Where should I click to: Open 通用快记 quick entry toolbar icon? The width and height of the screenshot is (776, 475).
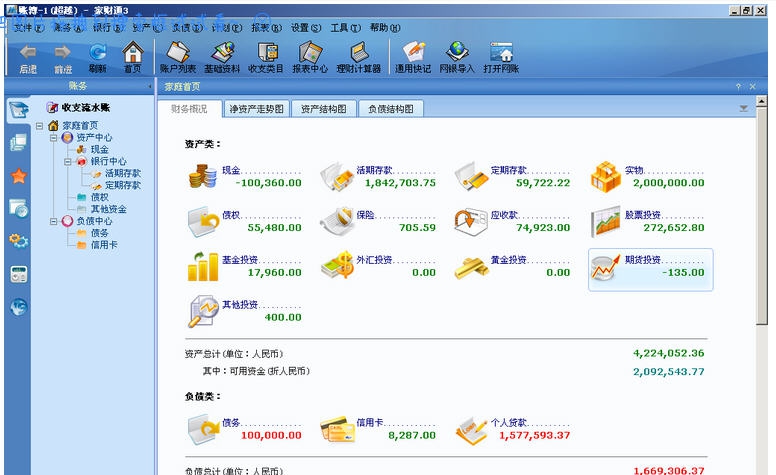[413, 51]
